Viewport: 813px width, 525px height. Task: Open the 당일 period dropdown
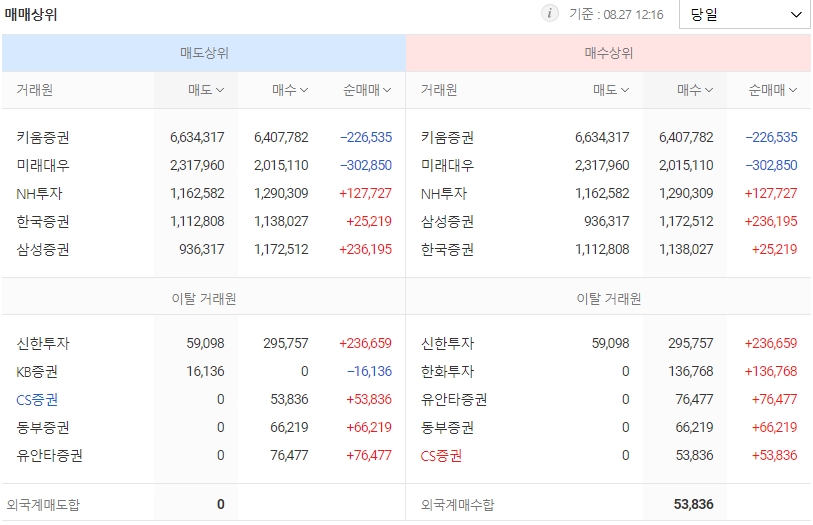coord(745,15)
